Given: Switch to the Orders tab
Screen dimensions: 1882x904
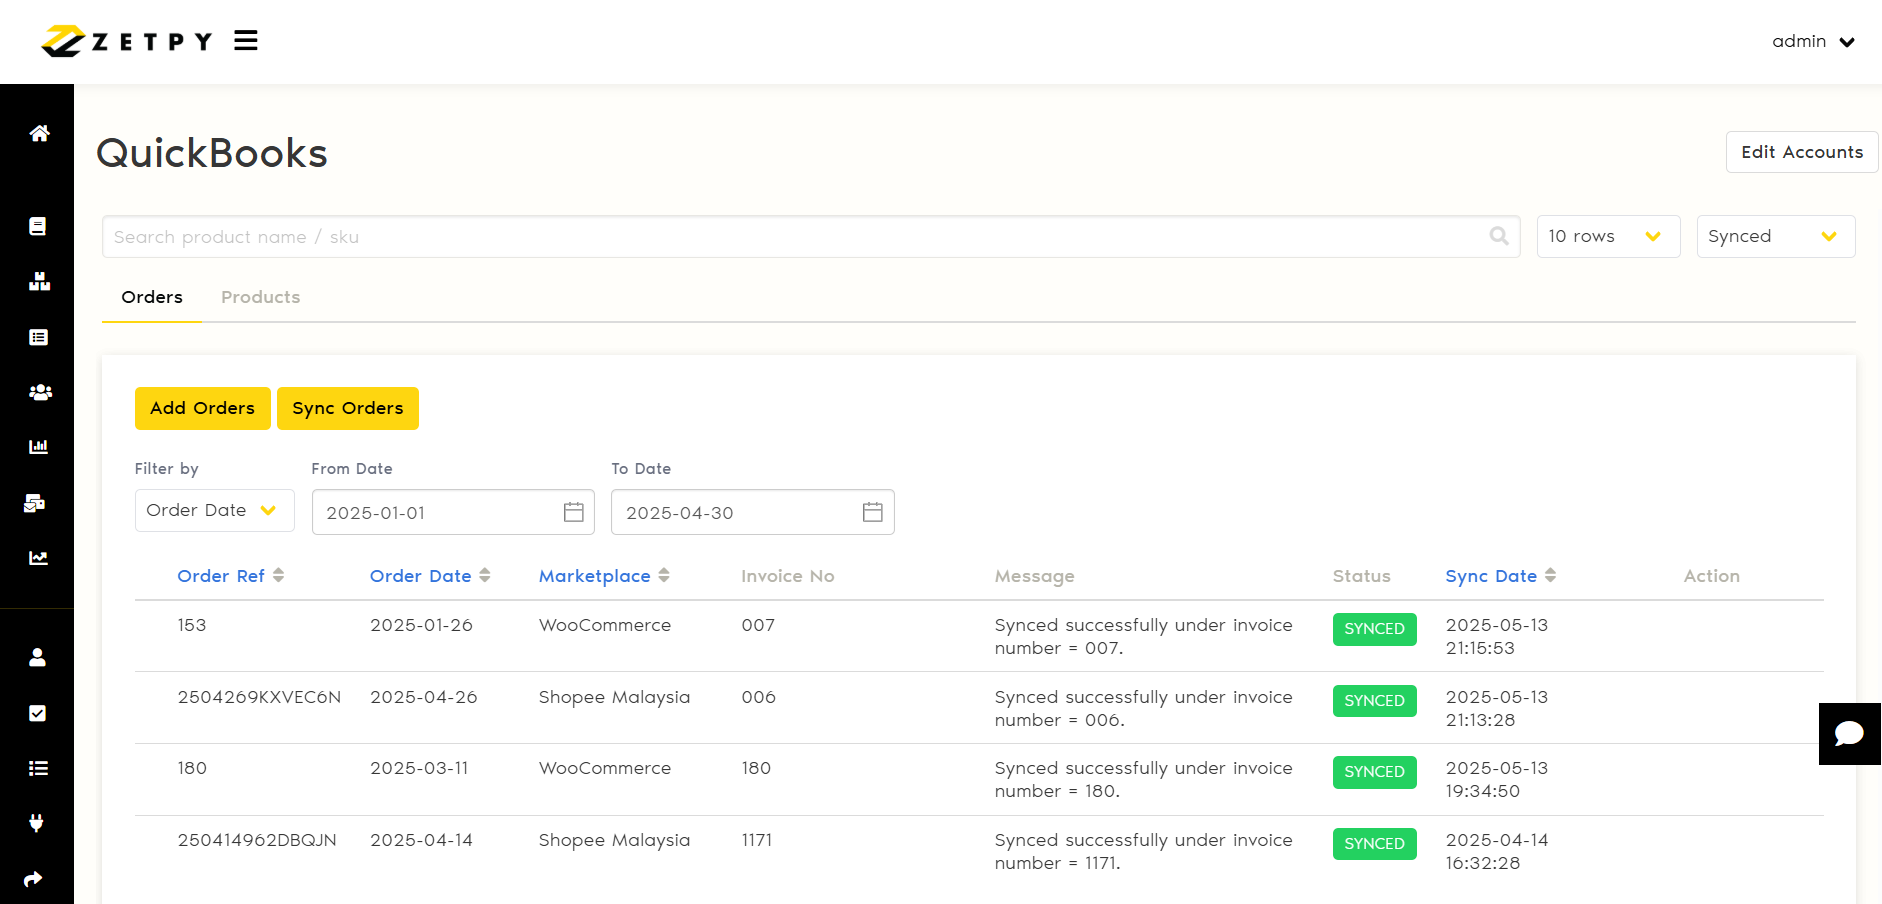Looking at the screenshot, I should (x=152, y=297).
